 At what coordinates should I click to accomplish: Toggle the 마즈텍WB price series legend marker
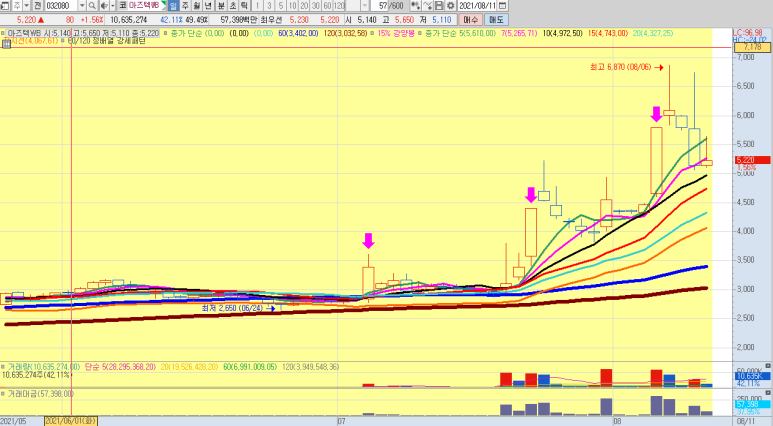3,34
